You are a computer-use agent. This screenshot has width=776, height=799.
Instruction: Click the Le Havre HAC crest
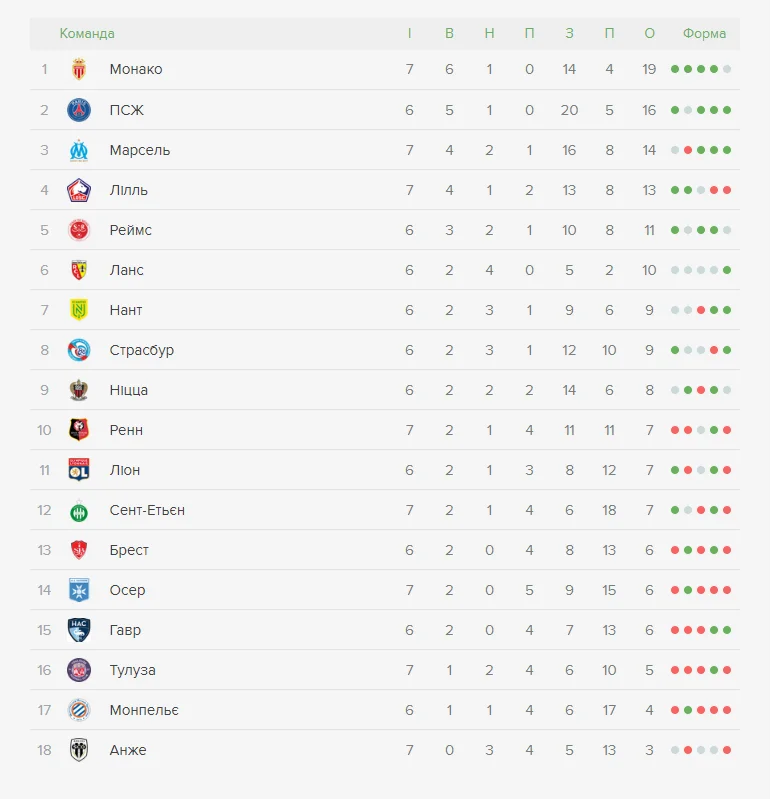tap(79, 630)
